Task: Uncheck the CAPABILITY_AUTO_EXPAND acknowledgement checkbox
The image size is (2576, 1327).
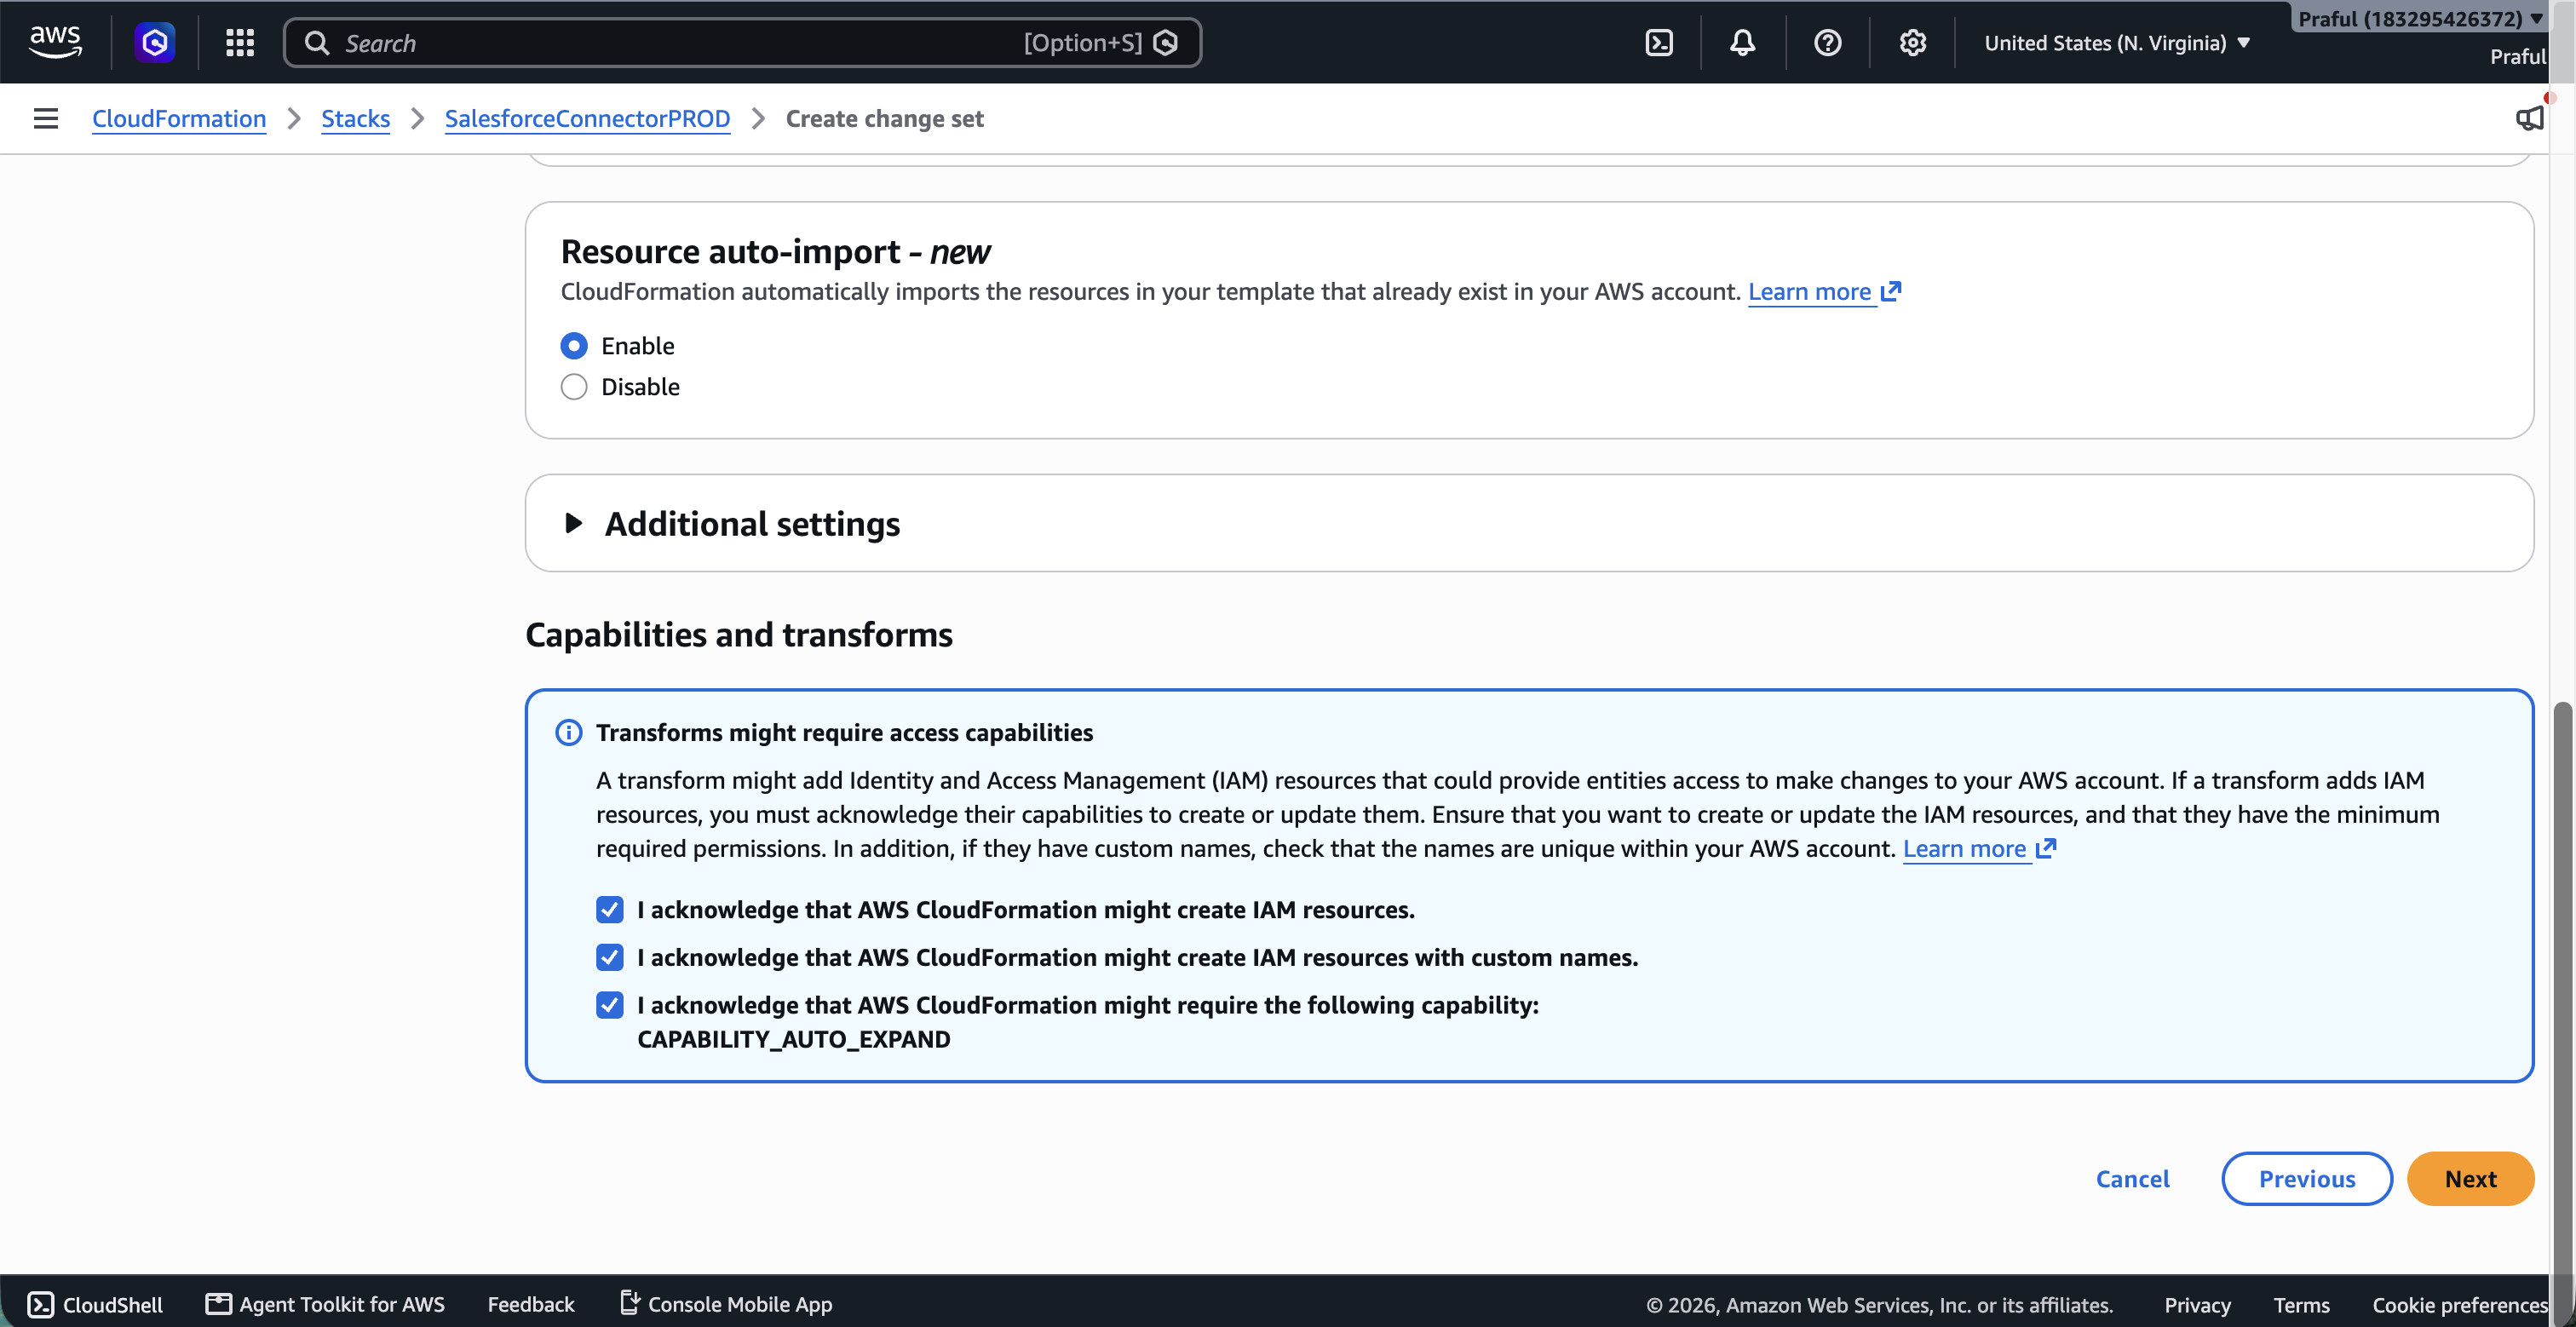Action: coord(610,1005)
